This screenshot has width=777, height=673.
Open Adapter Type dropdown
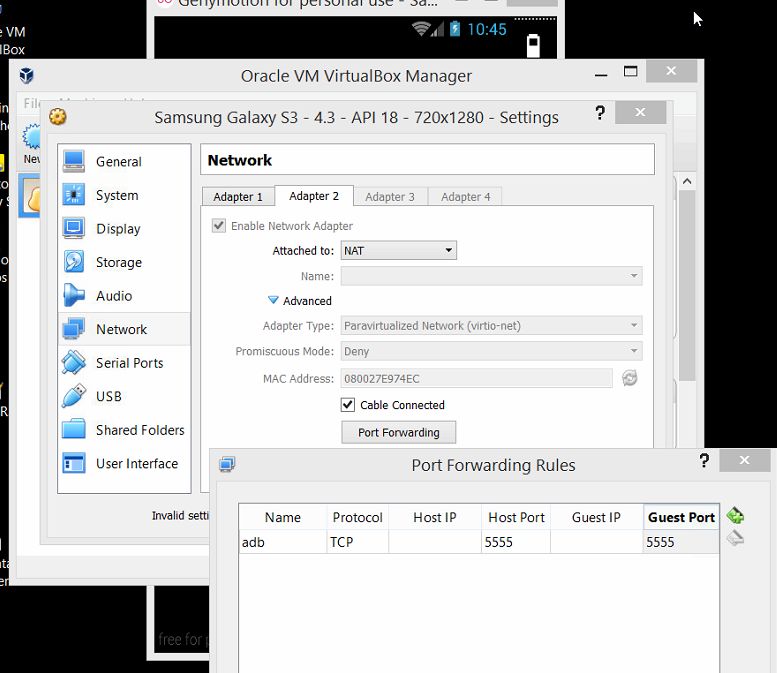click(x=491, y=326)
